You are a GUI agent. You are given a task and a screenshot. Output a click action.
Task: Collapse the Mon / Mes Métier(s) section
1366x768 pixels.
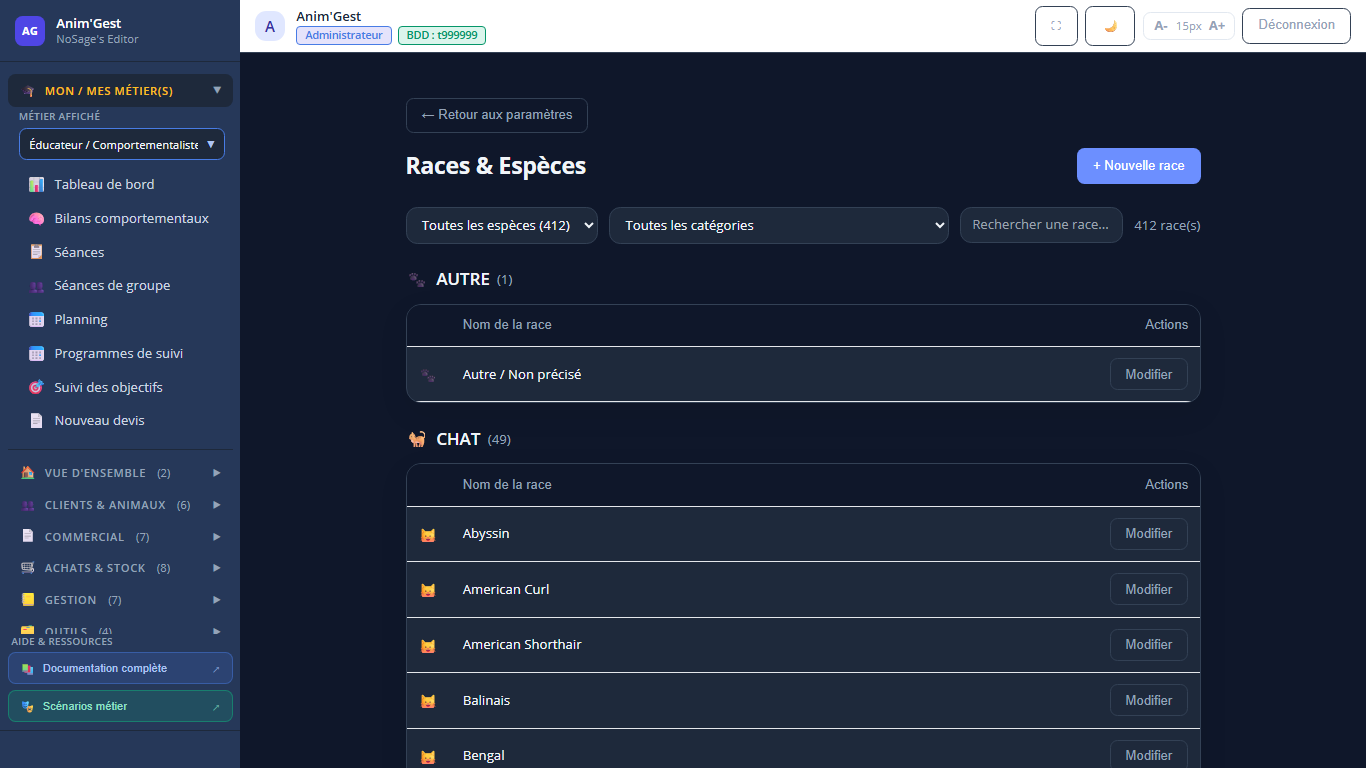[120, 91]
